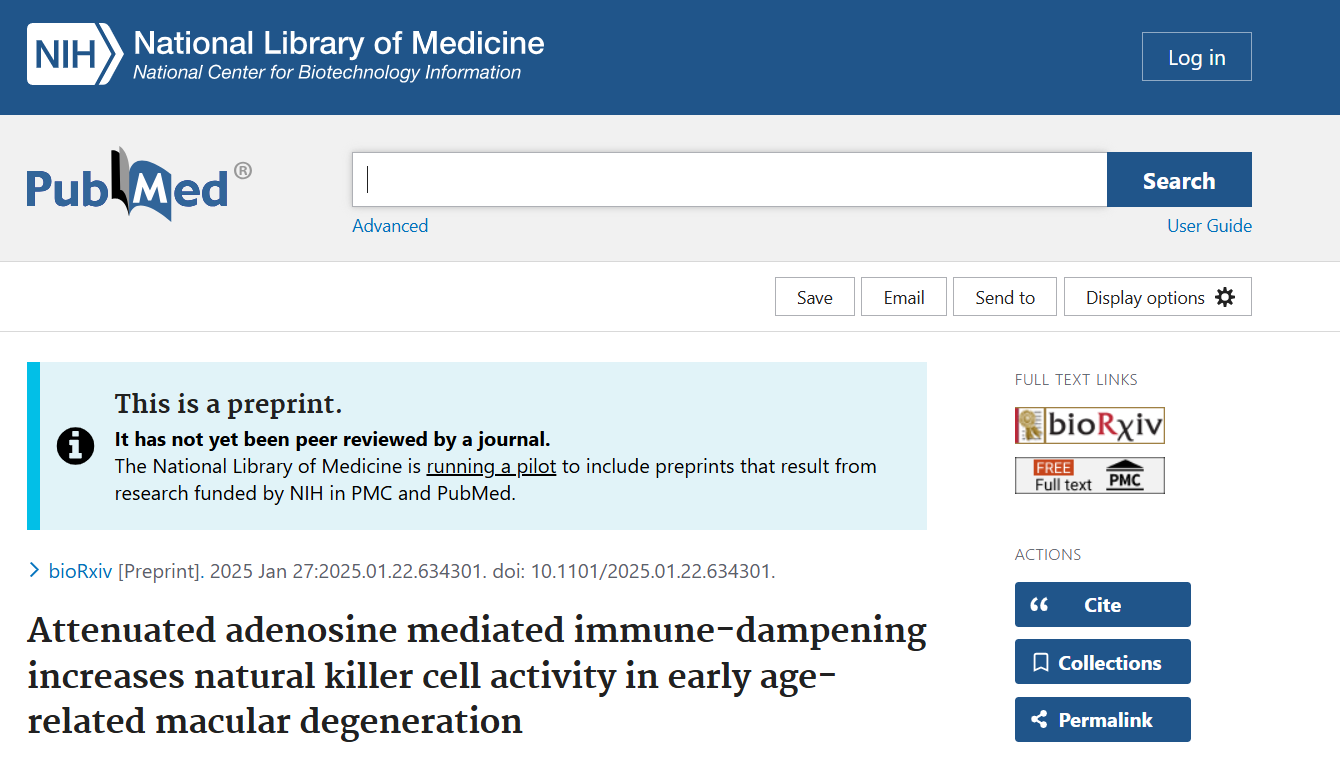Click the Save button
Image resolution: width=1340 pixels, height=757 pixels.
point(814,297)
